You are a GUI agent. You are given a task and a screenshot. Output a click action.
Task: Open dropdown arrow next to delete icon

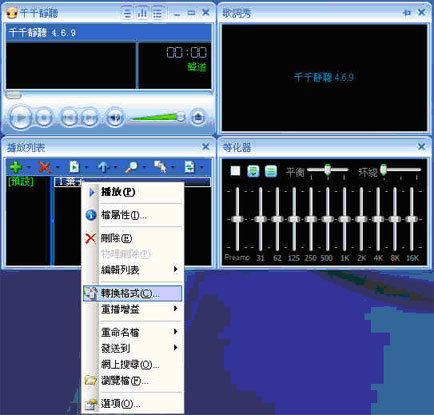(x=58, y=167)
